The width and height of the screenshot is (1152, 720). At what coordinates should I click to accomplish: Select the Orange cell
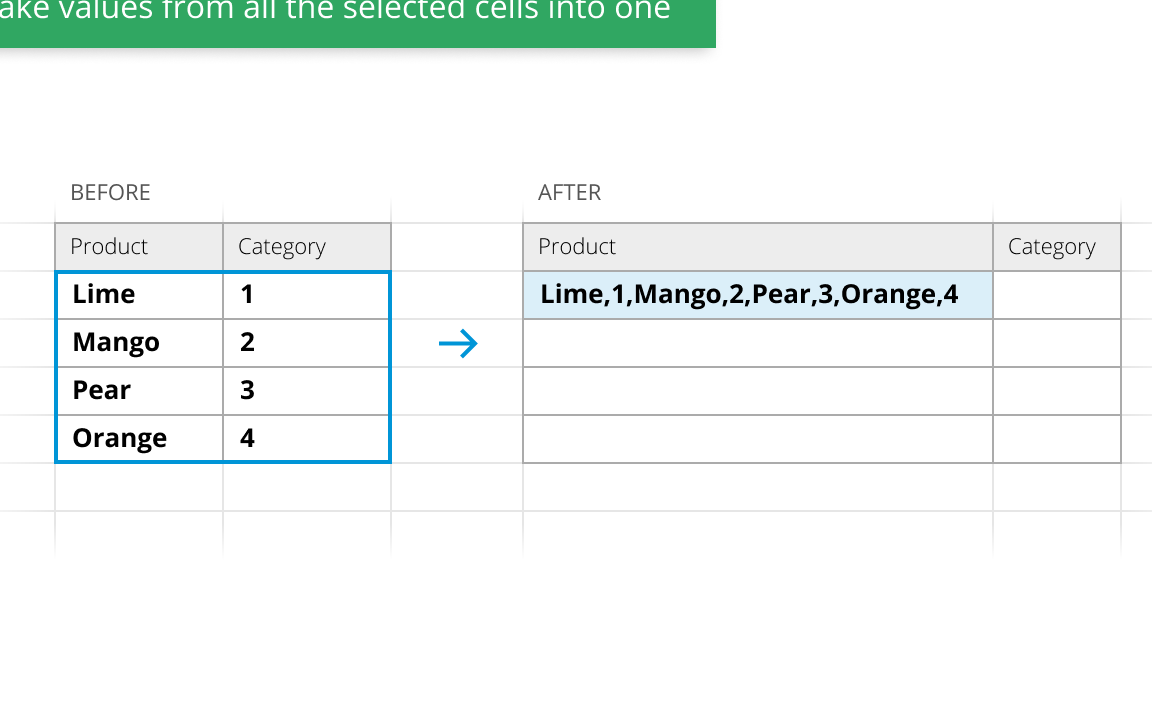pyautogui.click(x=140, y=439)
